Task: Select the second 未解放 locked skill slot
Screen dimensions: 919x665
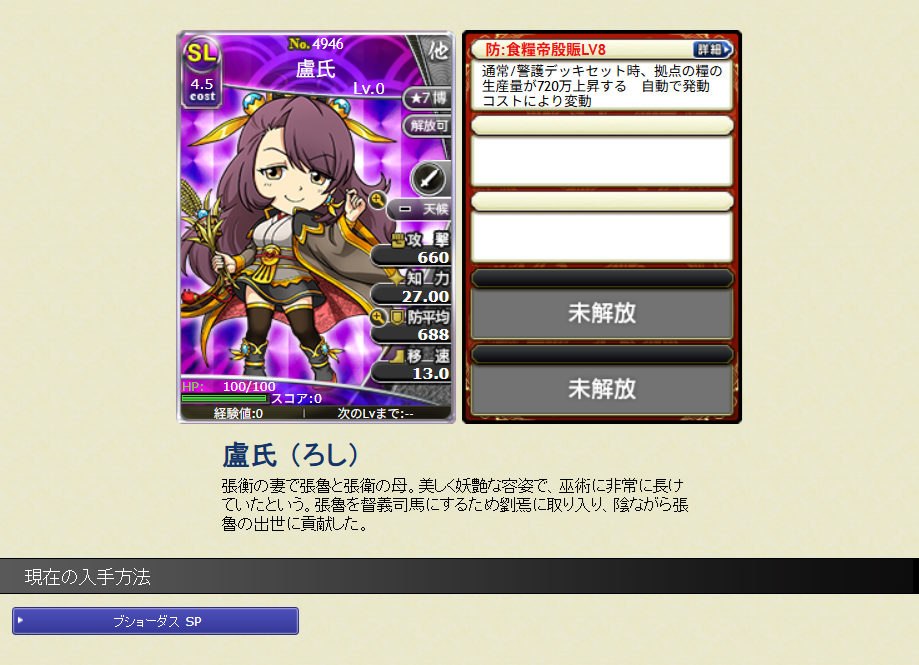Action: pyautogui.click(x=602, y=389)
